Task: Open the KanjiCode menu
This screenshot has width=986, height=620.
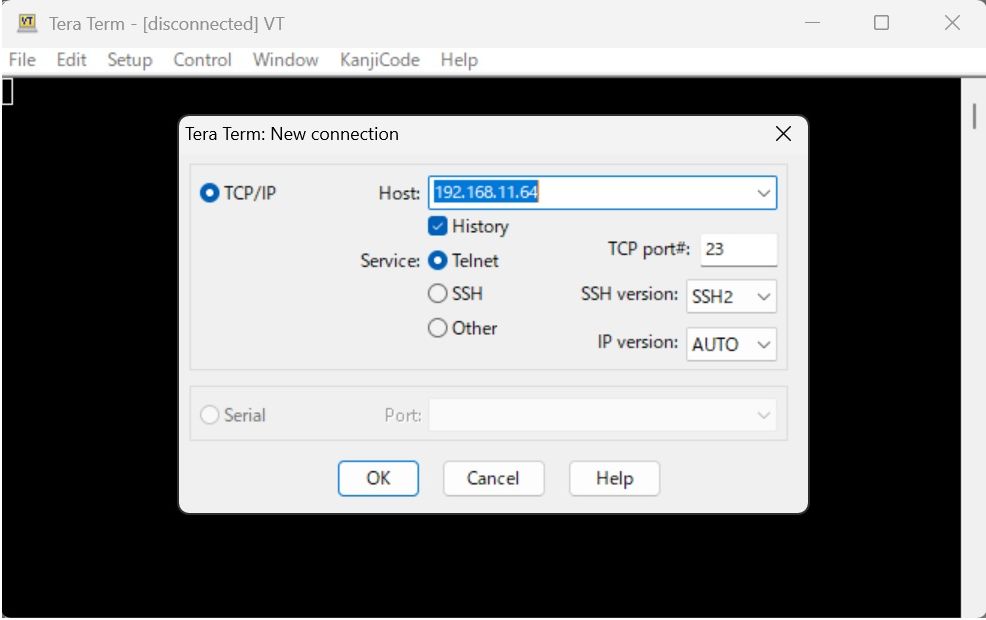Action: pyautogui.click(x=379, y=60)
